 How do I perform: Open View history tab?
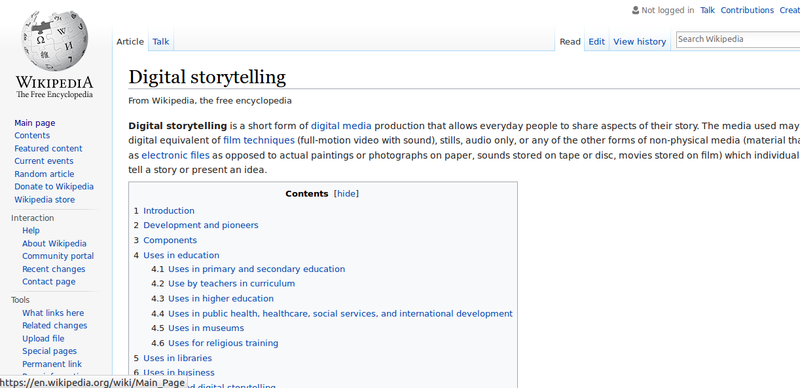[x=639, y=42]
